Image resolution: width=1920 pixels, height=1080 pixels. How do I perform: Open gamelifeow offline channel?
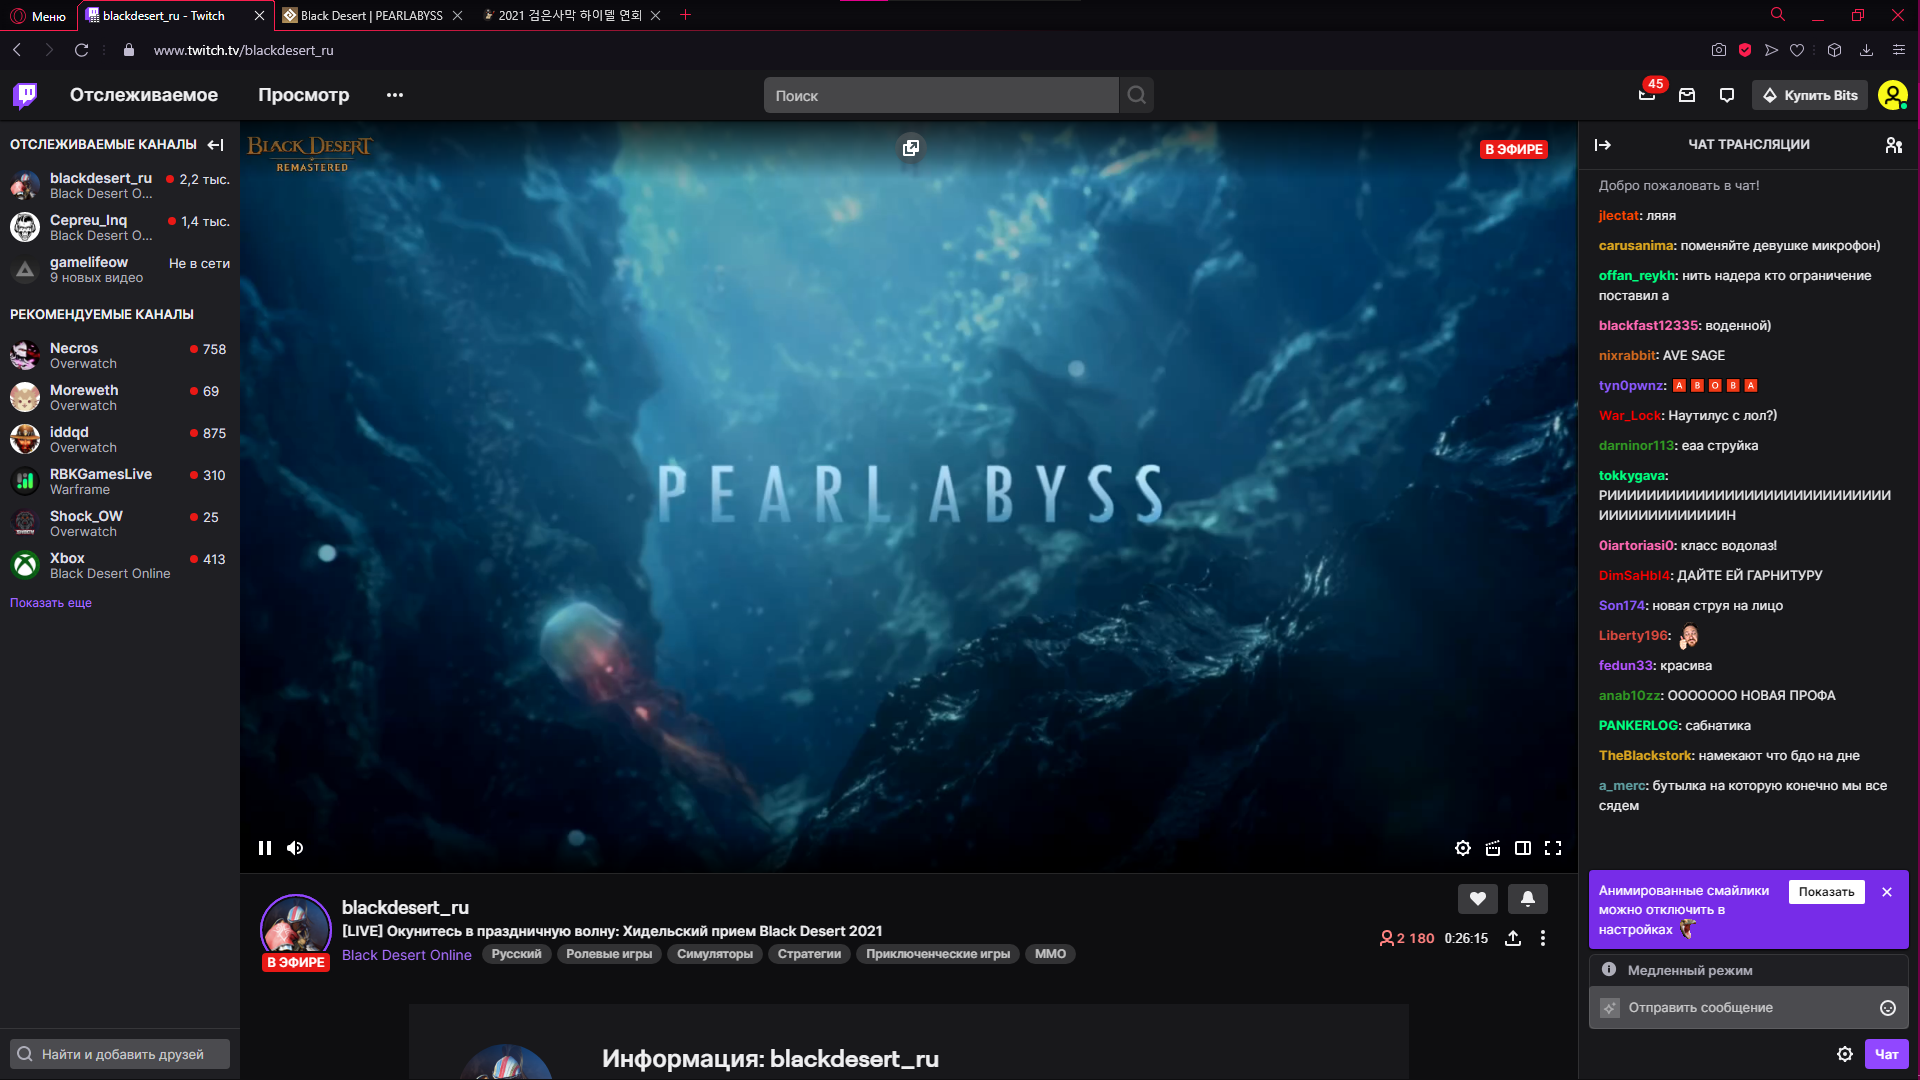tap(120, 270)
